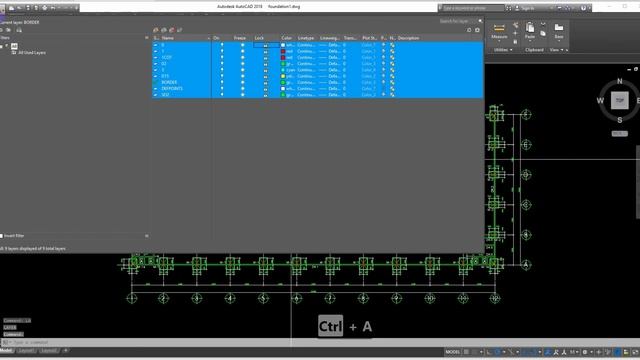Click Workspace switching gear in status bar

(x=585, y=352)
